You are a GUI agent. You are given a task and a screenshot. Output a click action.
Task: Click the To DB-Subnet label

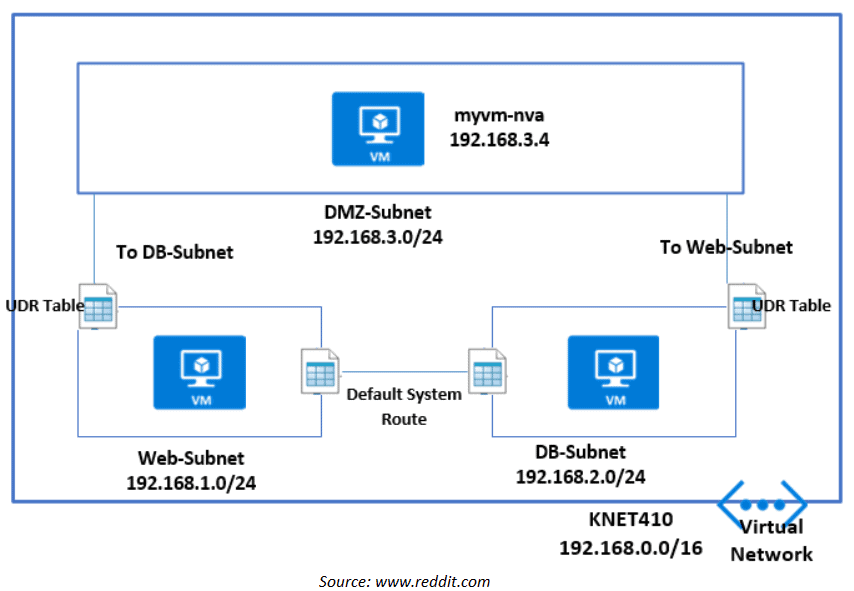pyautogui.click(x=174, y=252)
